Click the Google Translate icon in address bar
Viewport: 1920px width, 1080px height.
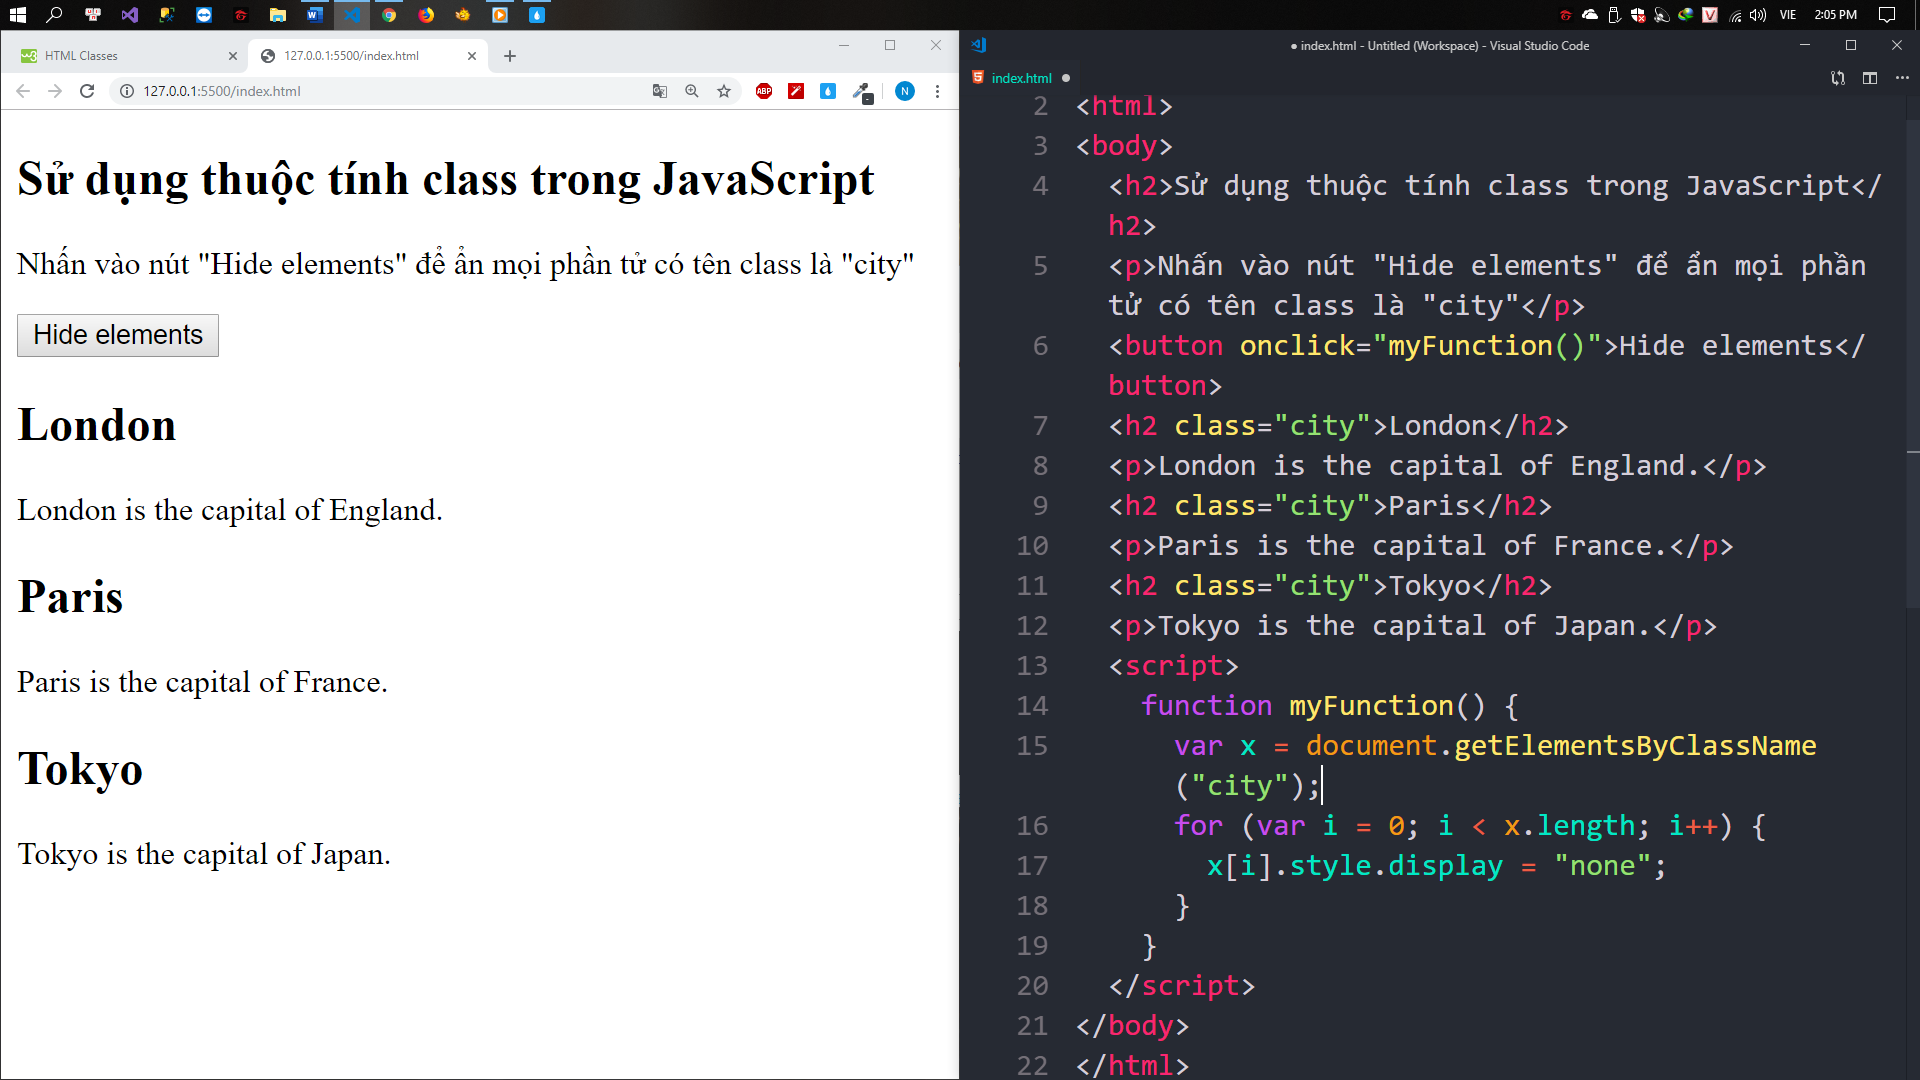pos(659,91)
